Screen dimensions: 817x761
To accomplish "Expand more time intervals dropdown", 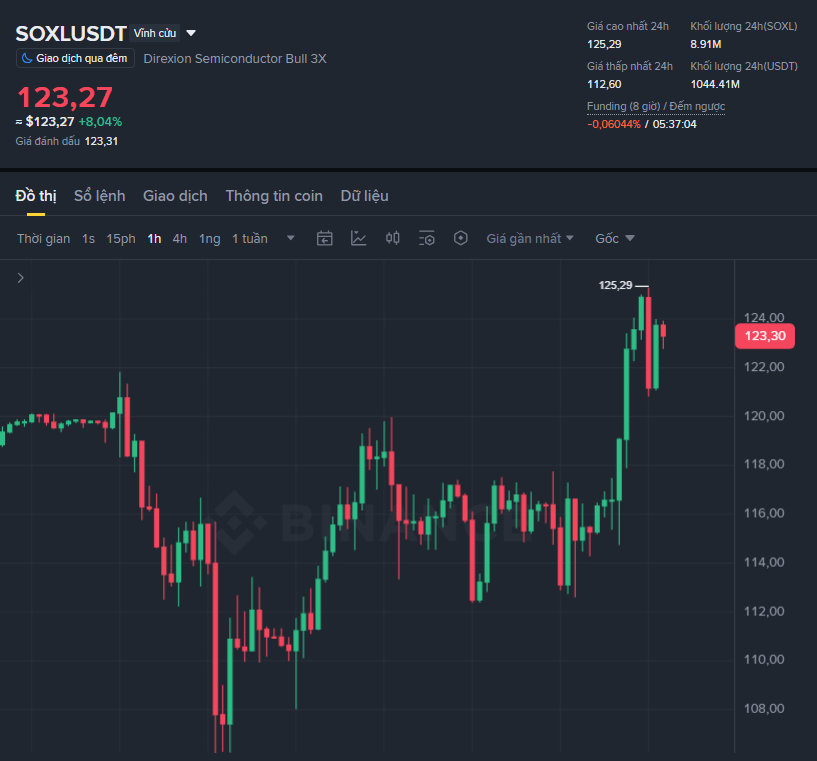I will tap(291, 238).
